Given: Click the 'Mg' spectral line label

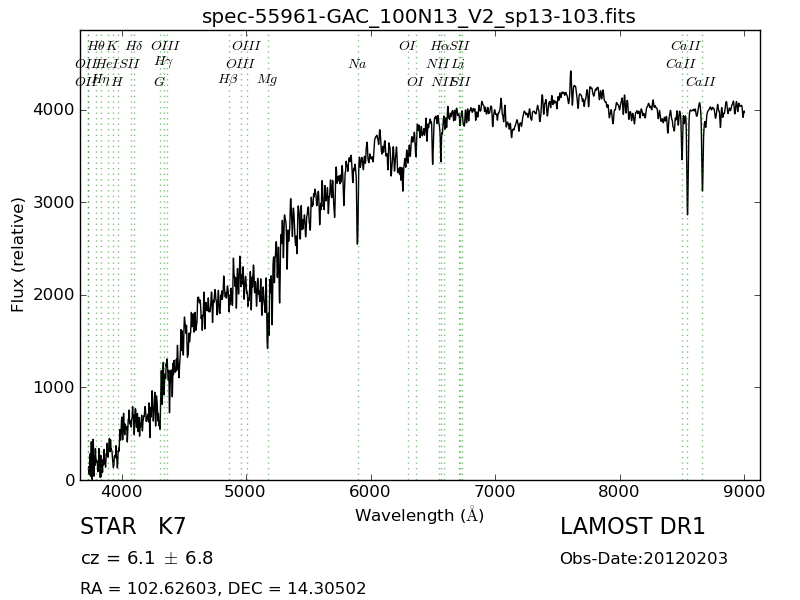Looking at the screenshot, I should point(267,80).
